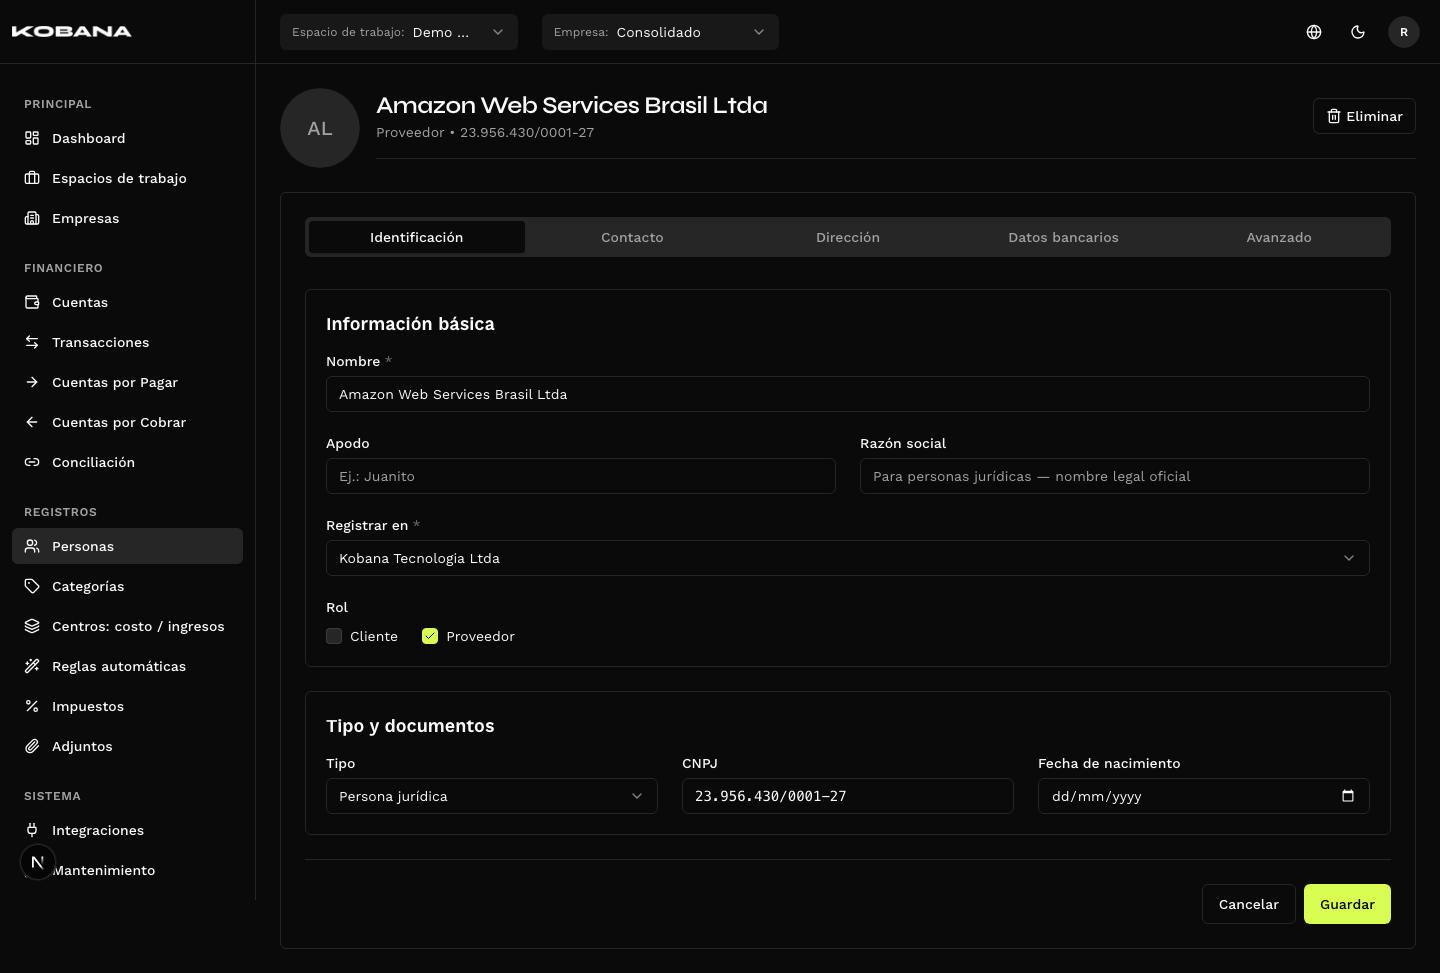
Task: Click the Cancelar button
Action: [1249, 904]
